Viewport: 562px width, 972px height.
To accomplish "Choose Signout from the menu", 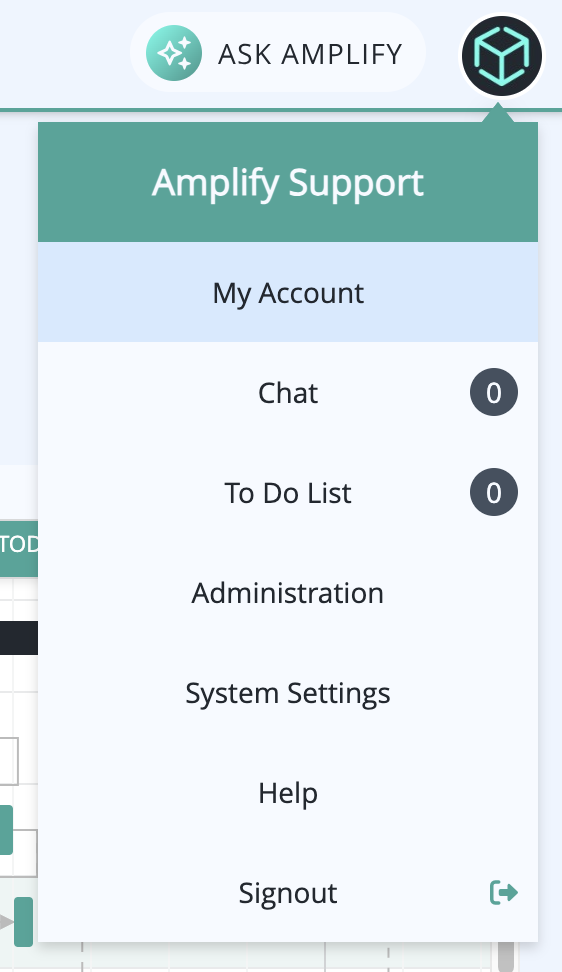I will click(x=288, y=893).
